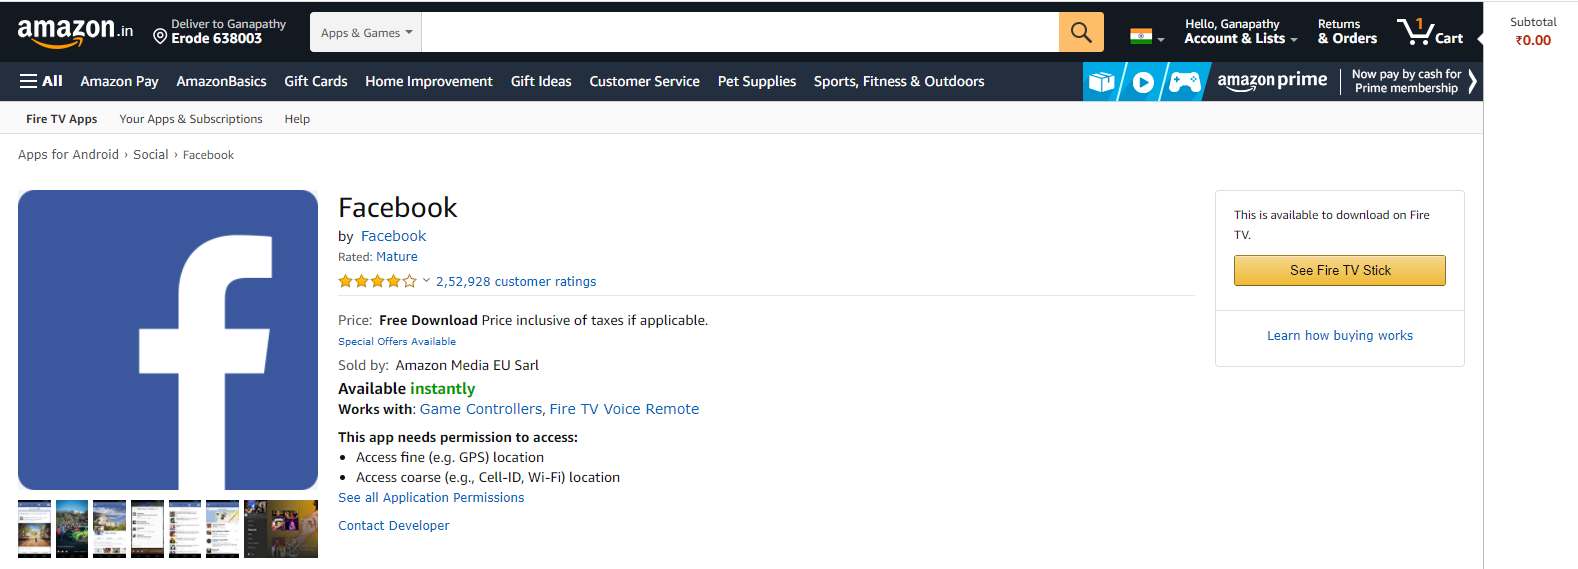Viewport: 1578px width, 569px height.
Task: Click the Prime gaming controller icon
Action: pos(1185,82)
